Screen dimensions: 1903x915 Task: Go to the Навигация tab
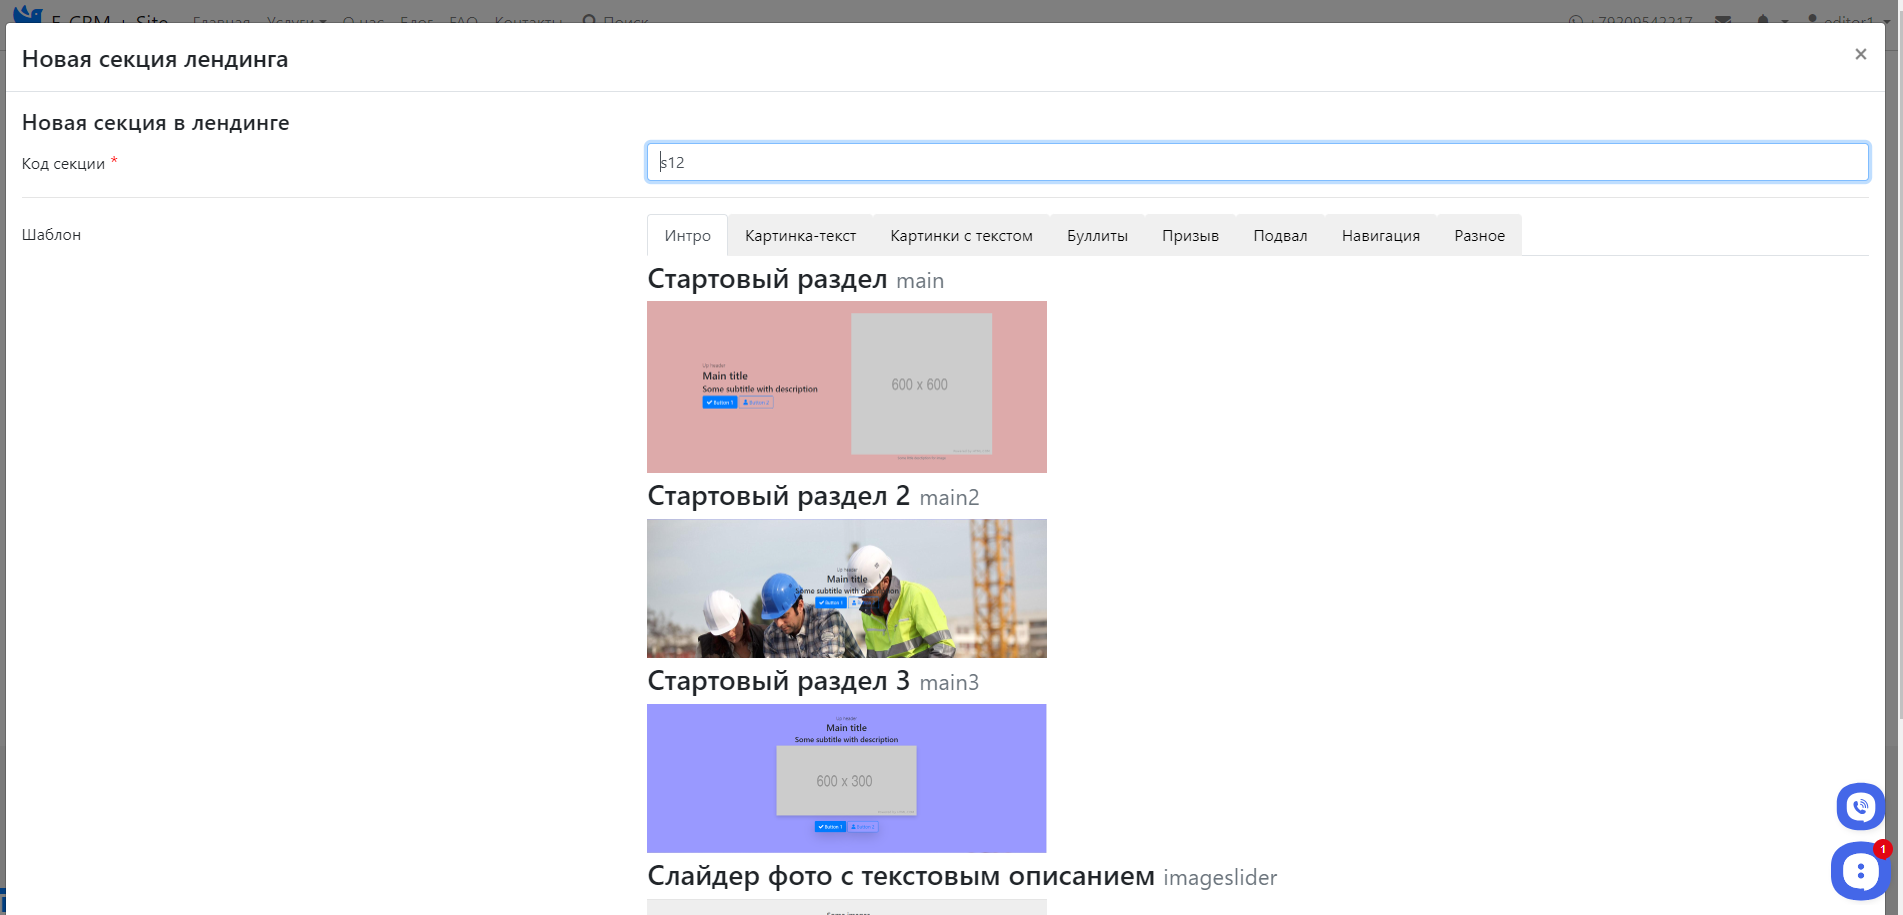1380,236
